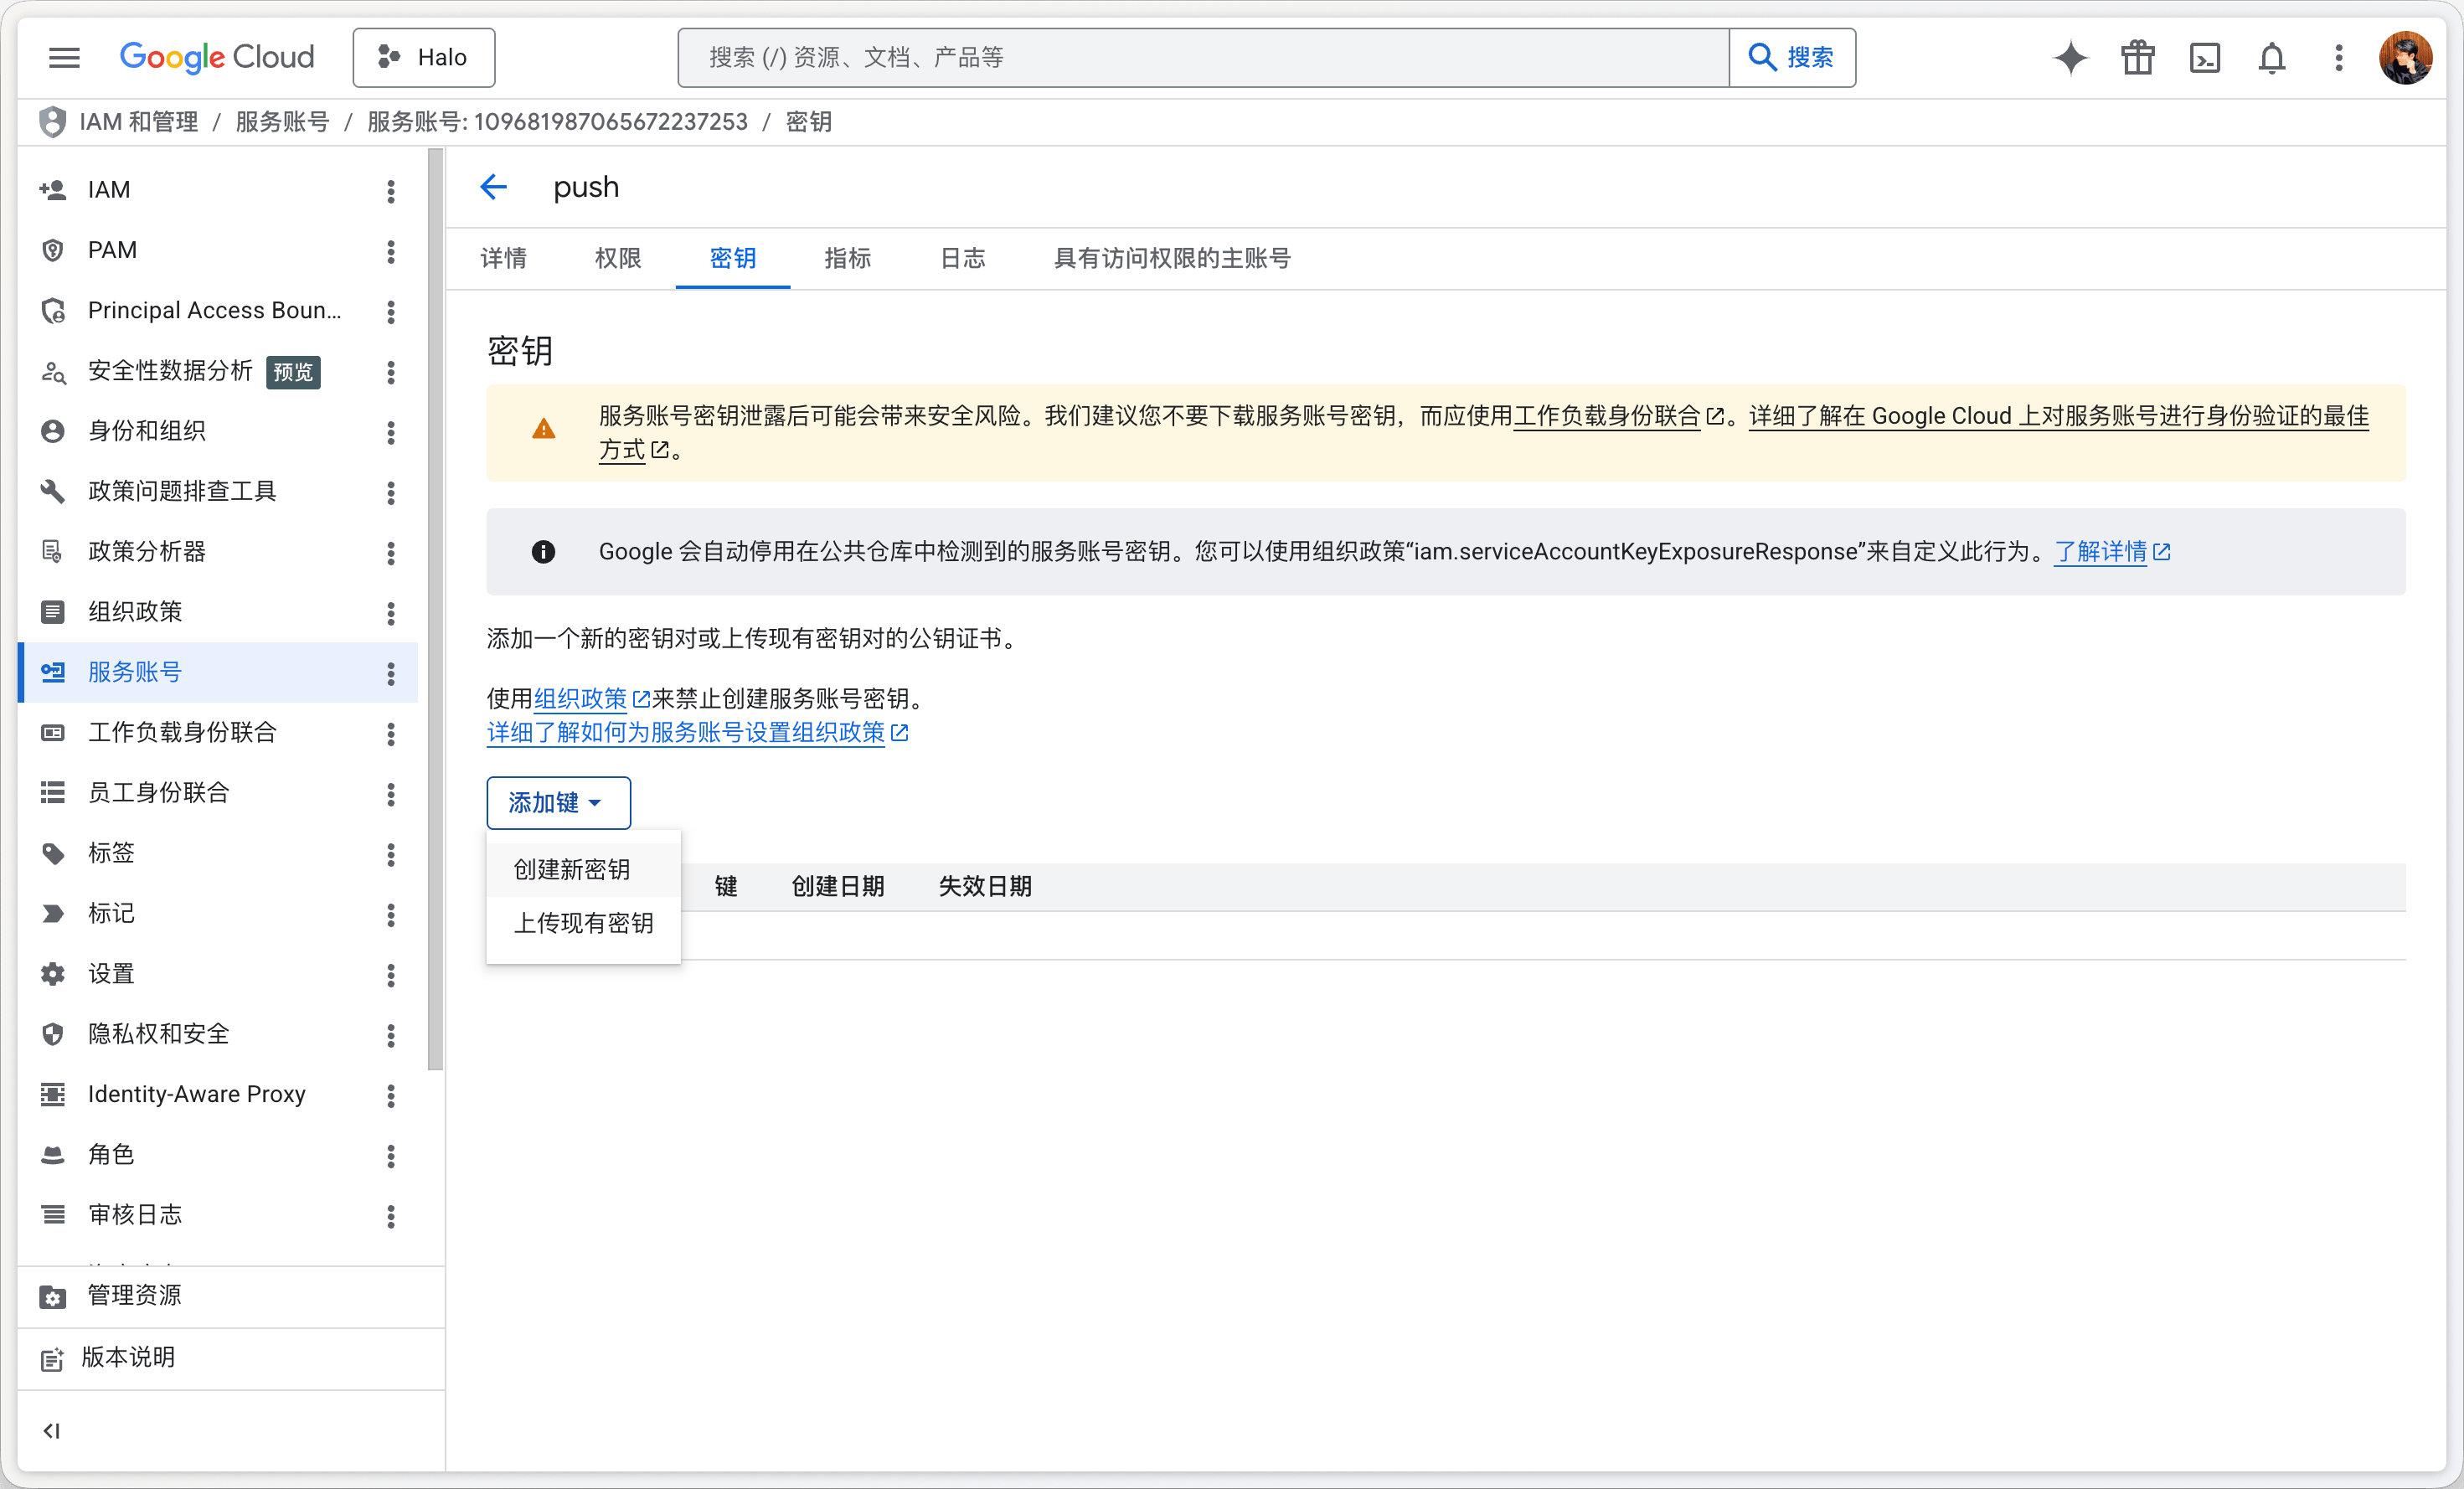Image resolution: width=2464 pixels, height=1489 pixels.
Task: Click the 失效日期 column header
Action: pos(985,886)
